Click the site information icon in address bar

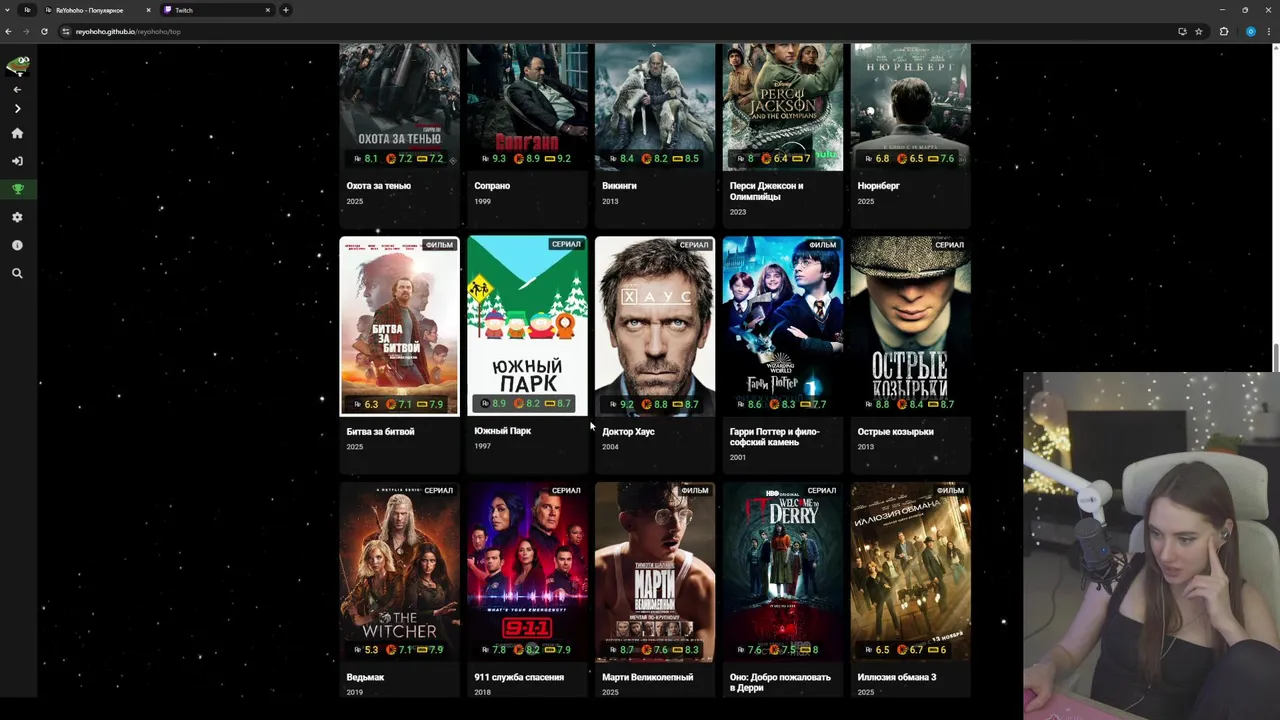(x=66, y=31)
